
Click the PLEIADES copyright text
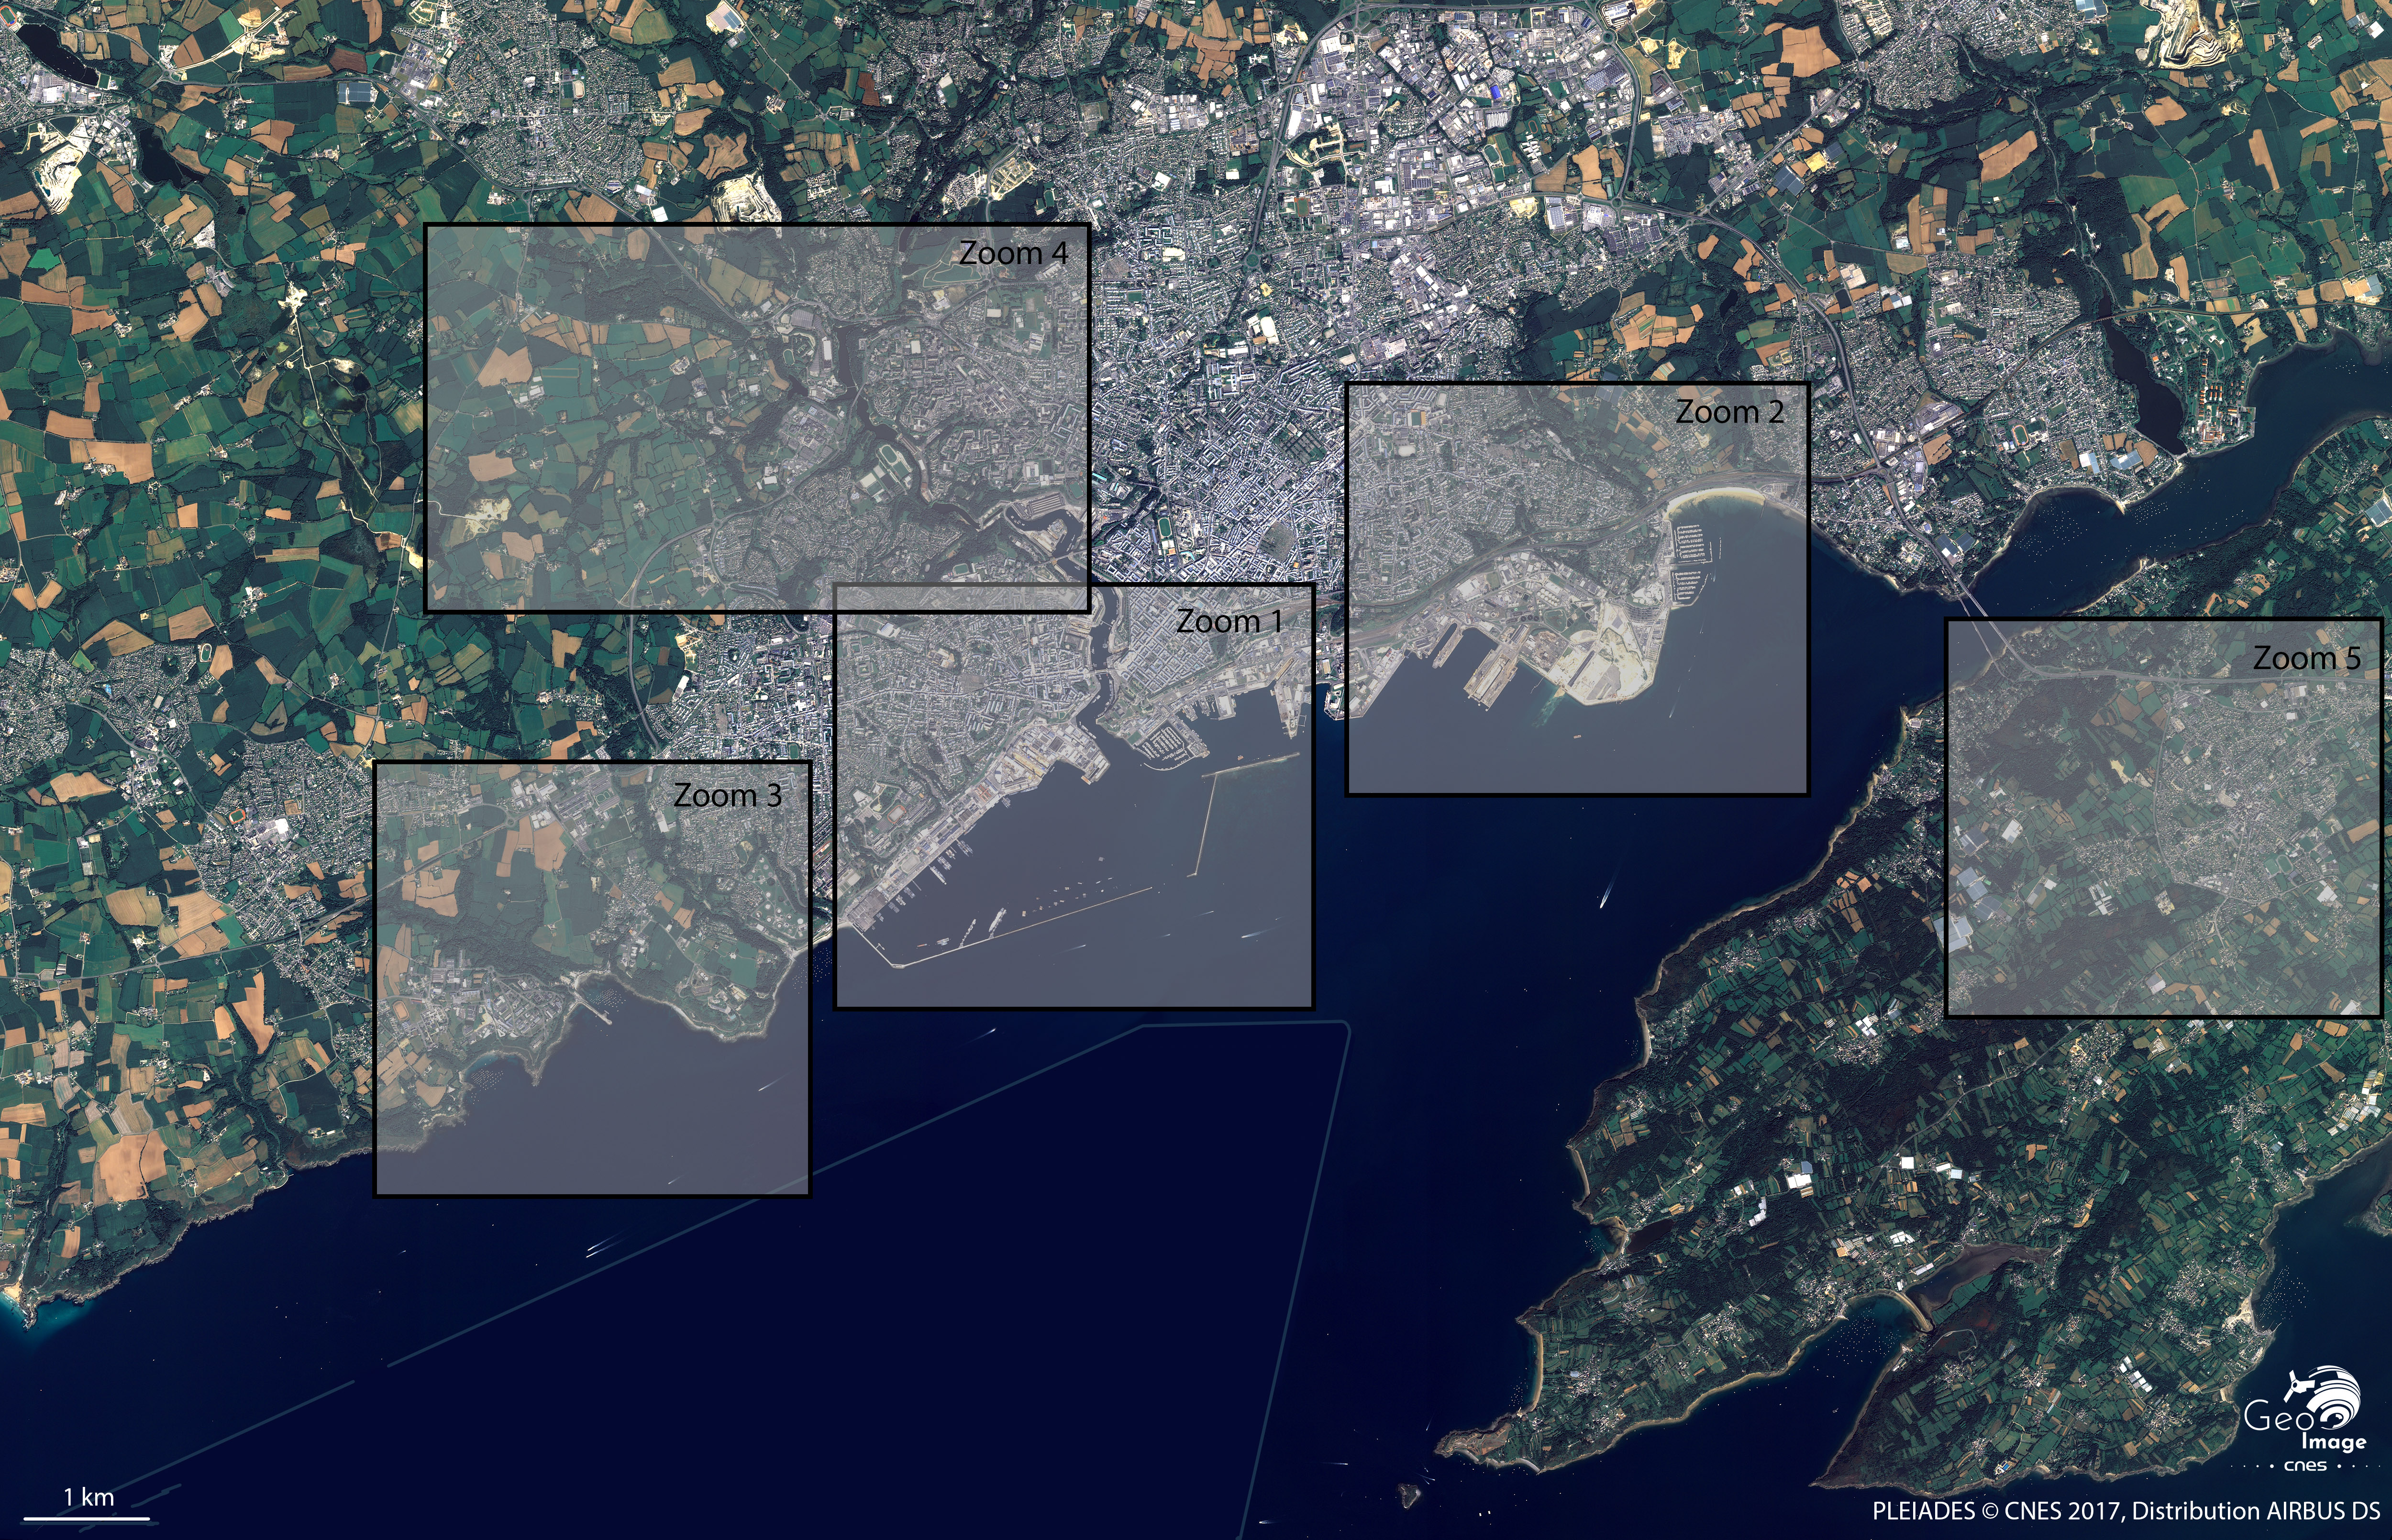[x=2125, y=1511]
